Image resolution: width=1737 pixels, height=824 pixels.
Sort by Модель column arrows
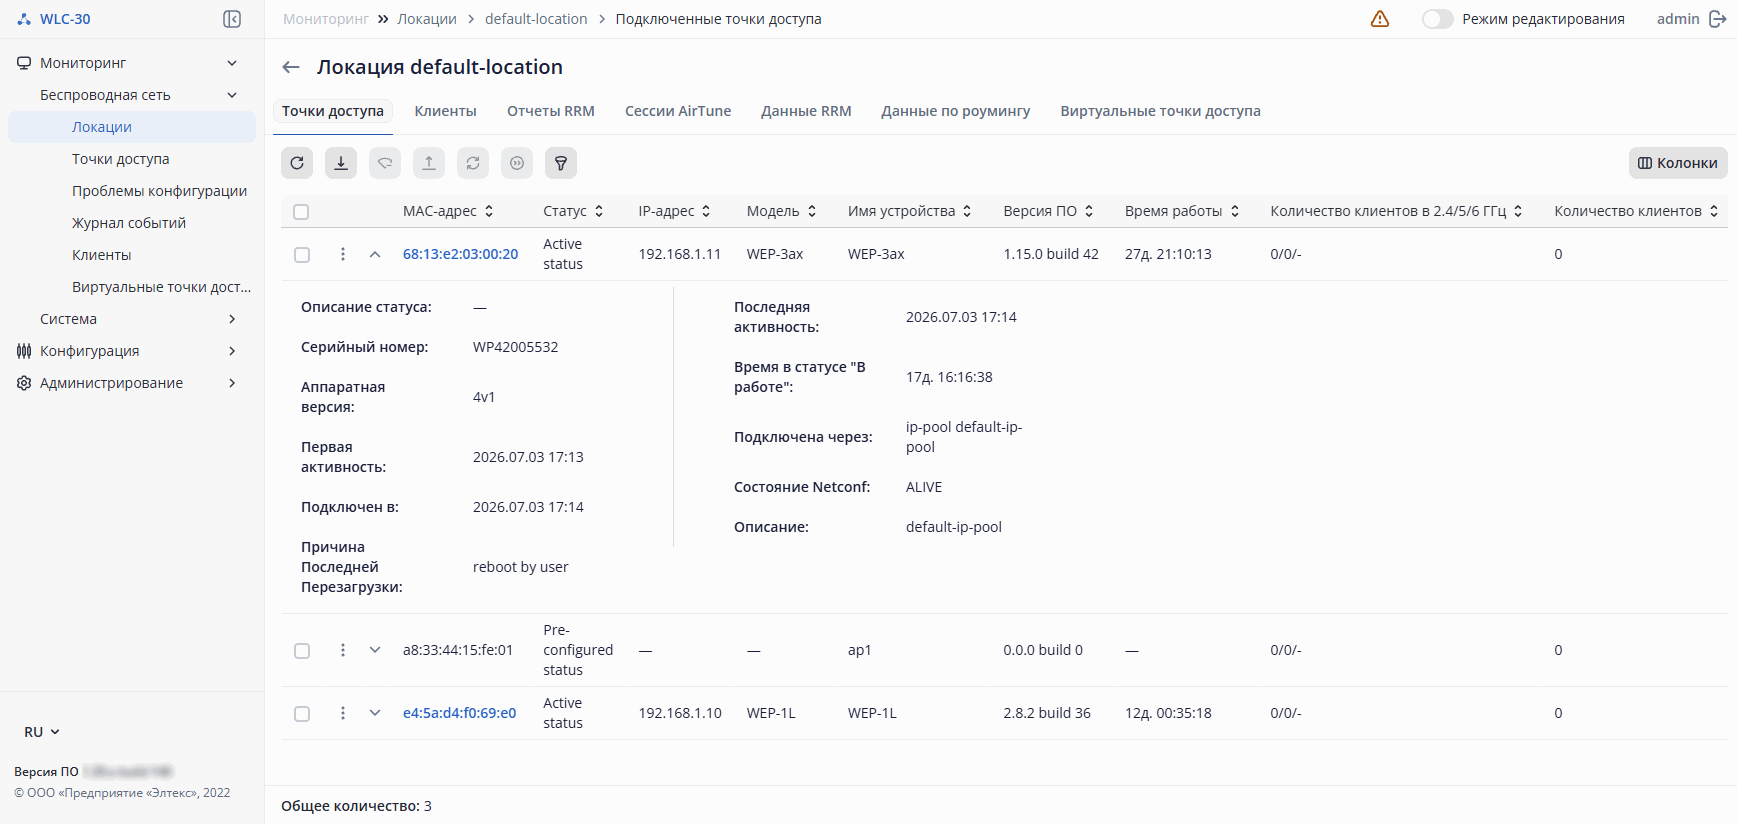812,211
